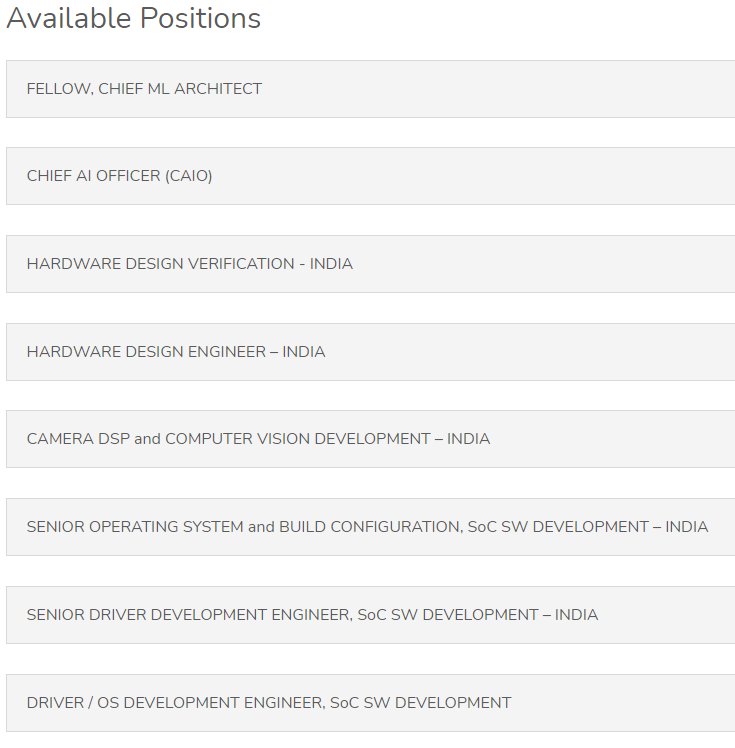Screen dimensions: 735x748
Task: Open Senior Operating System and Build Configuration listing
Action: (371, 527)
